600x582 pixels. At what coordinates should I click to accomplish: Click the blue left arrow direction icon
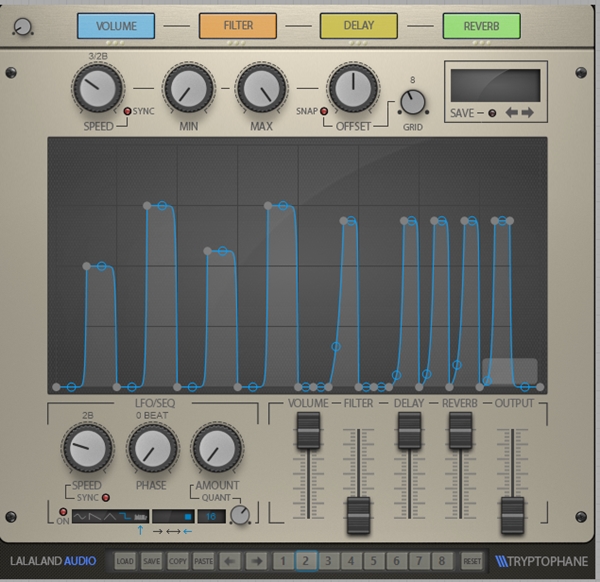coord(187,532)
